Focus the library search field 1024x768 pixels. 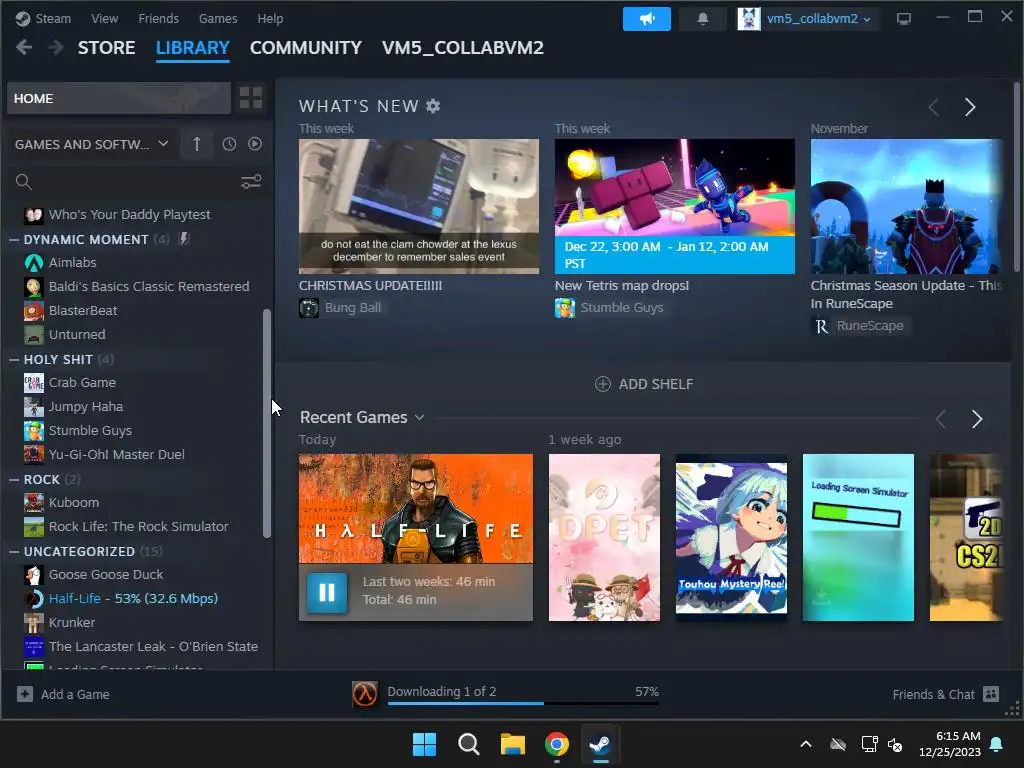pos(131,182)
